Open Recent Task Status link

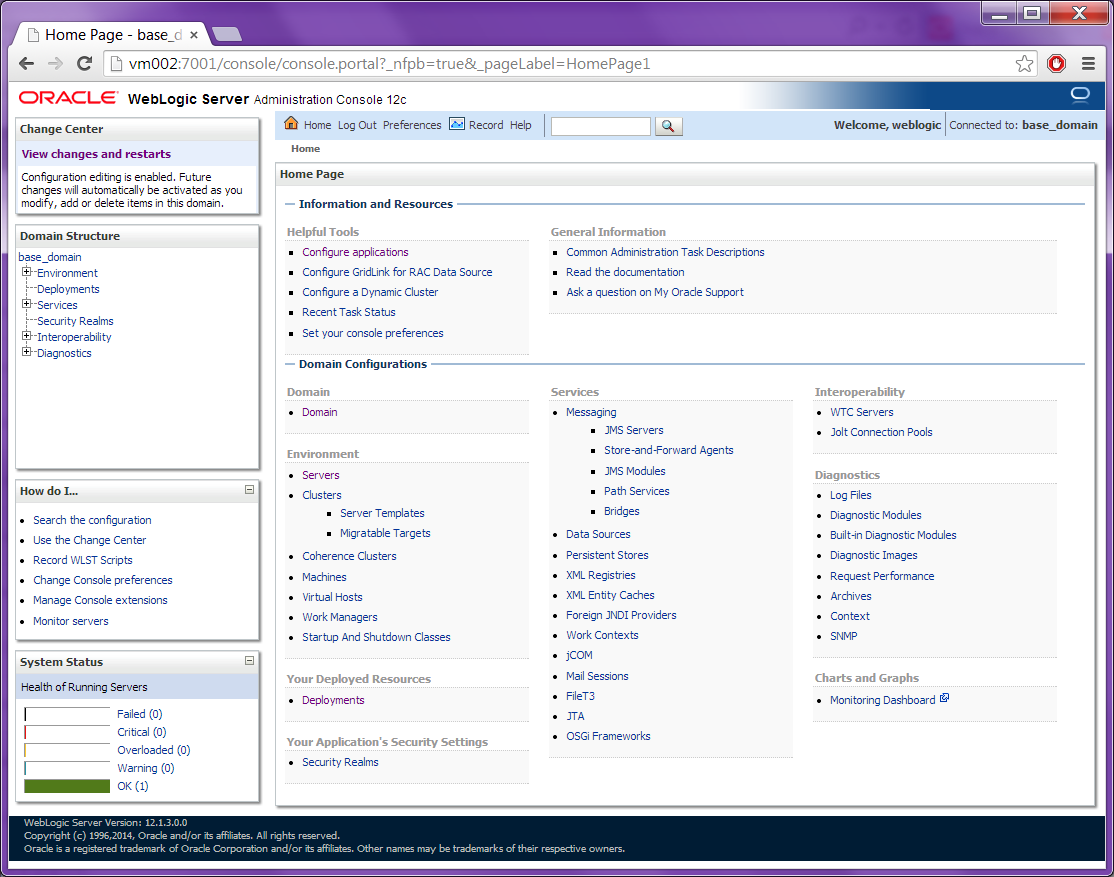pyautogui.click(x=349, y=312)
